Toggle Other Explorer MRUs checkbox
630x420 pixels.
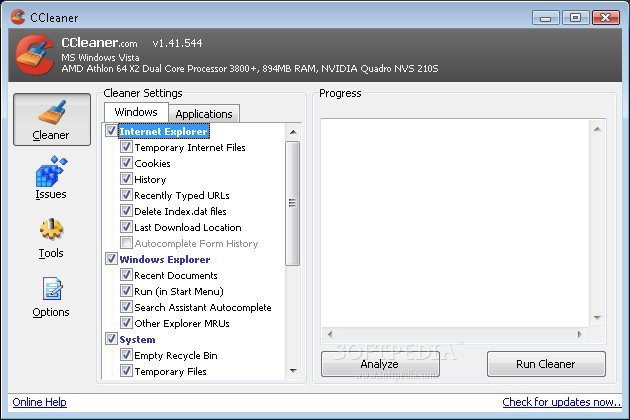[126, 323]
